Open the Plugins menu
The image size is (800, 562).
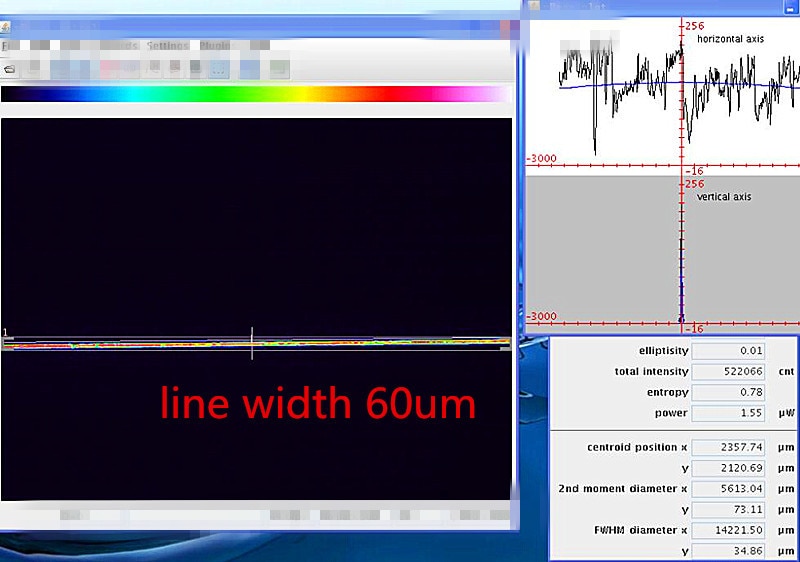(x=214, y=46)
